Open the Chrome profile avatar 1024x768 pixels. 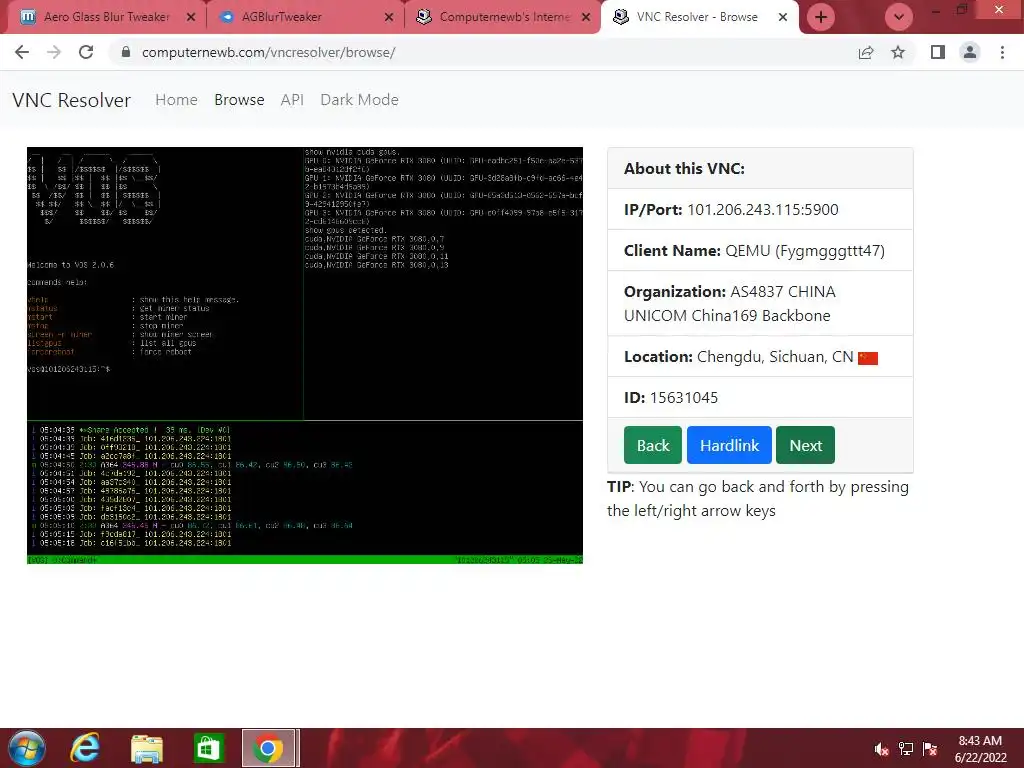click(970, 52)
